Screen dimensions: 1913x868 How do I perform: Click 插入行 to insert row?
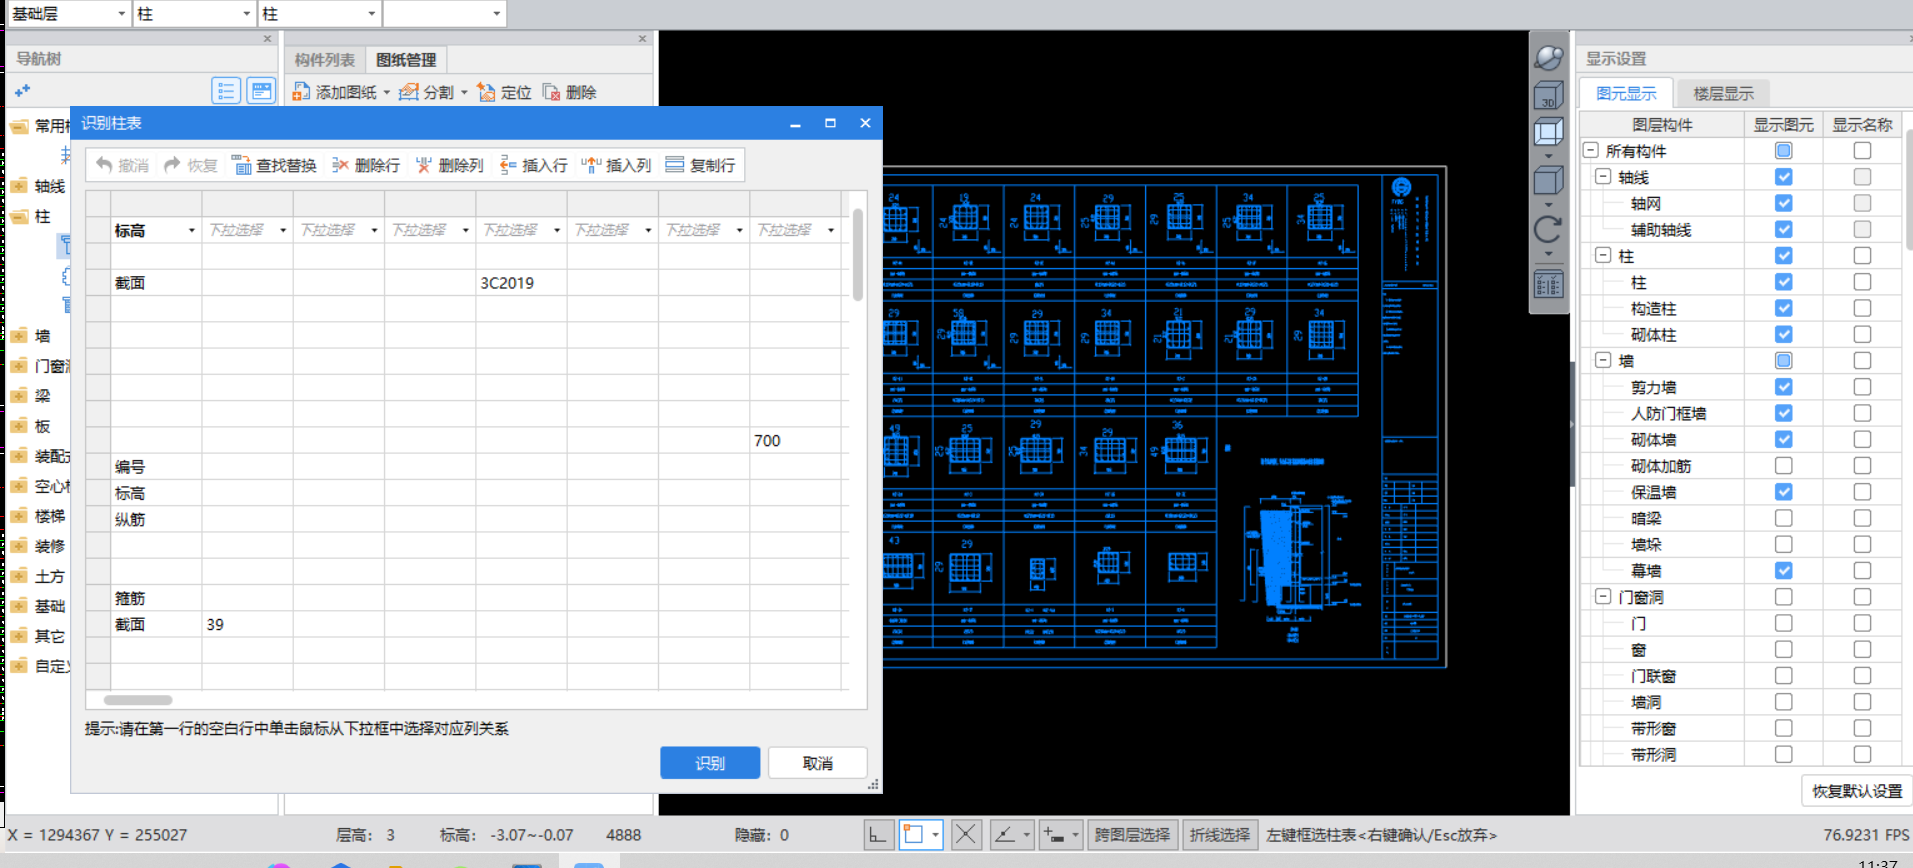pyautogui.click(x=533, y=165)
